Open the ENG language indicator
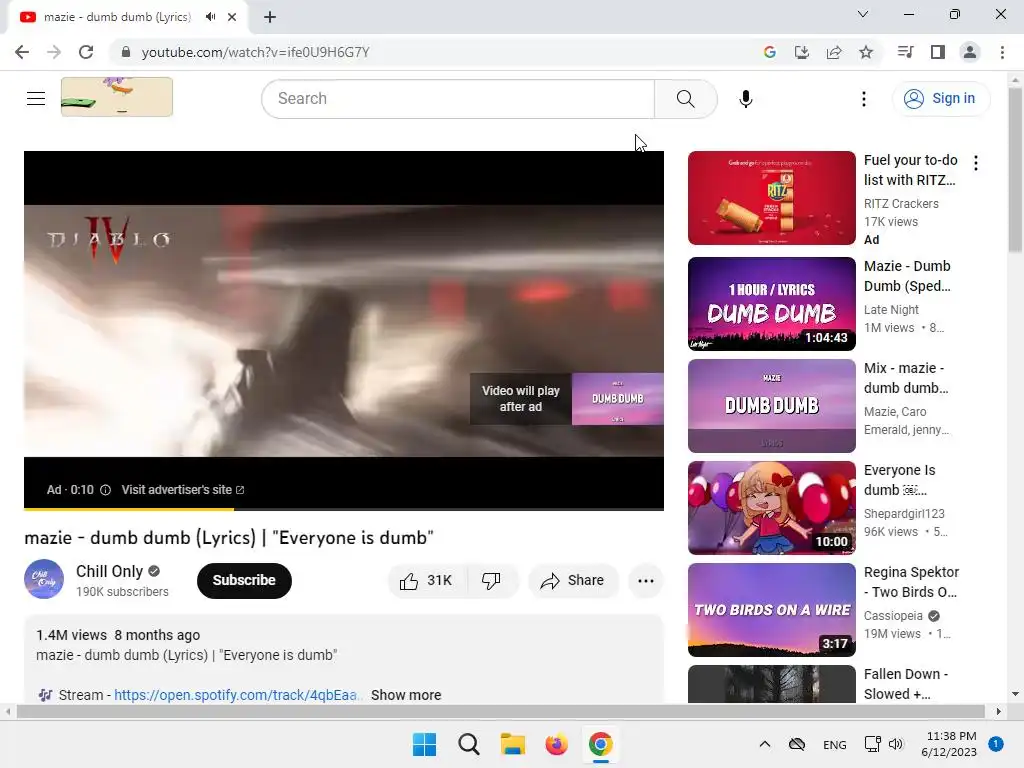 pos(835,744)
